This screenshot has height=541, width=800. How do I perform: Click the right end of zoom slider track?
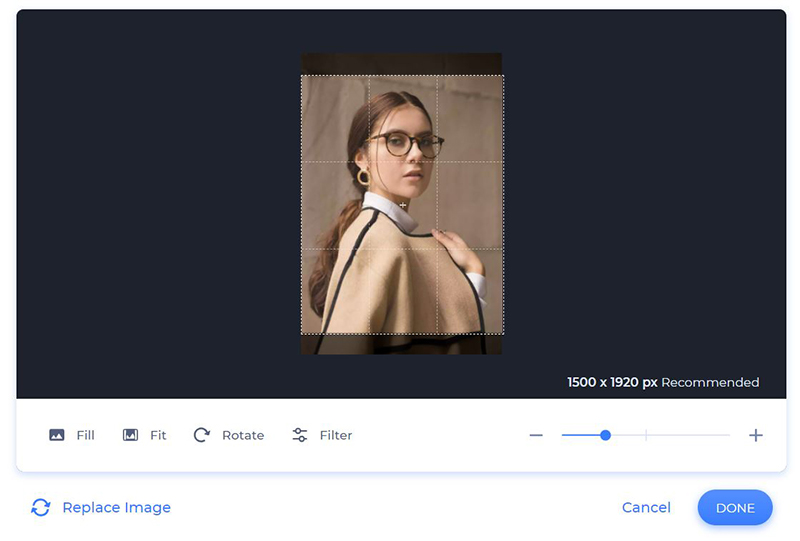click(x=728, y=435)
